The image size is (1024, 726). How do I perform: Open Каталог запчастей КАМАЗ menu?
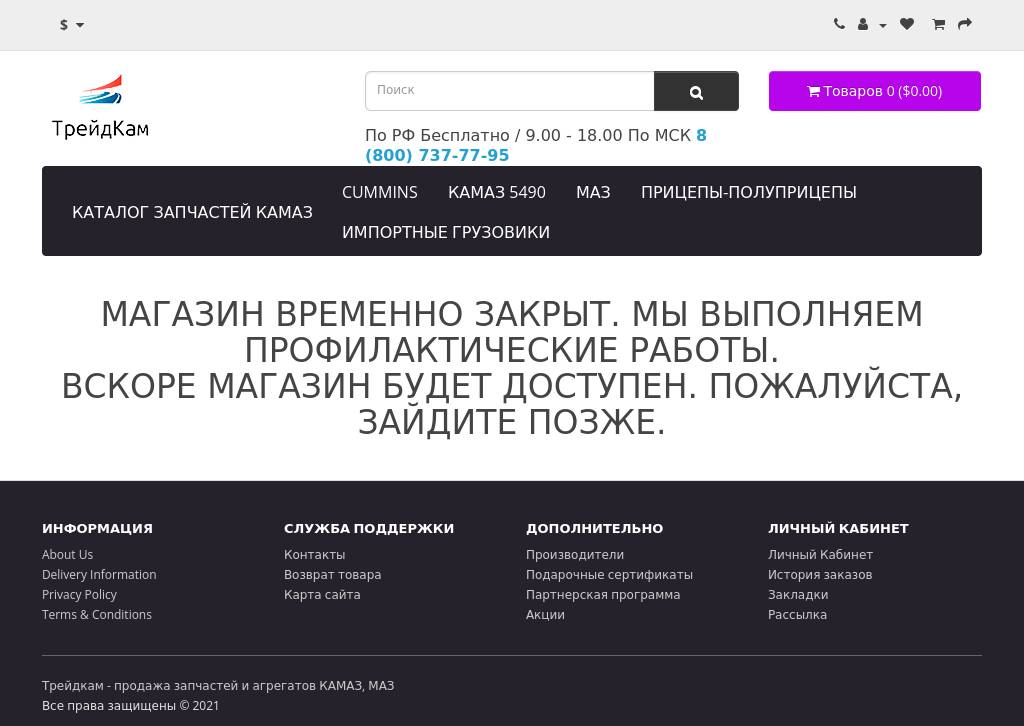click(x=192, y=212)
